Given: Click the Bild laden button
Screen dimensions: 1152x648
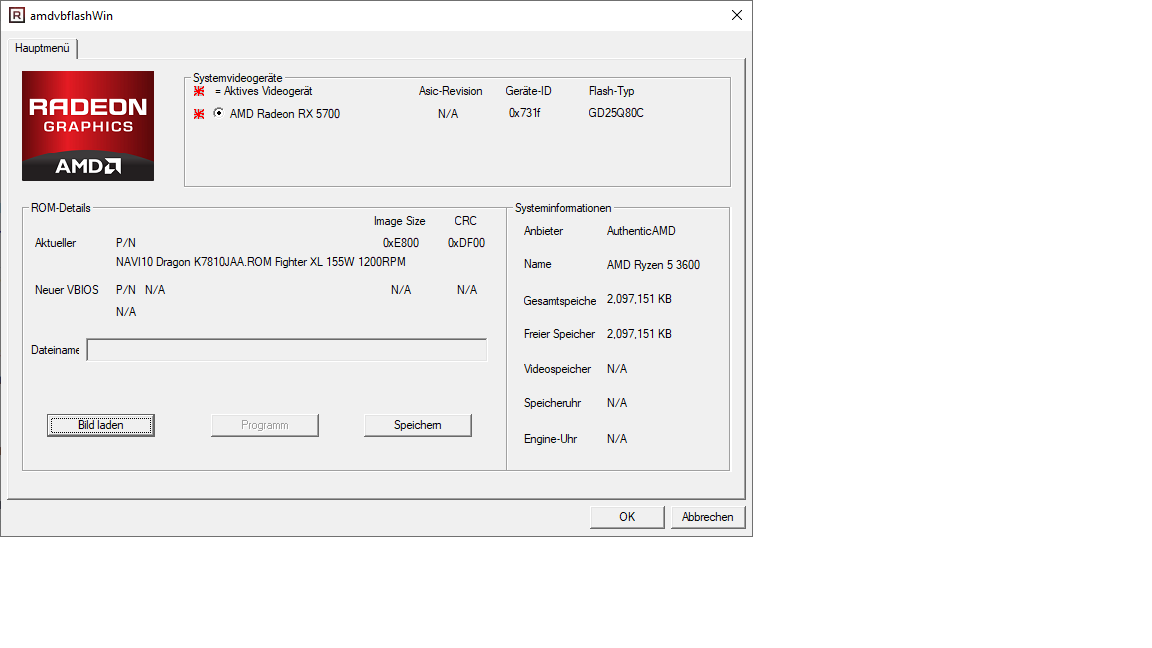Looking at the screenshot, I should click(100, 424).
